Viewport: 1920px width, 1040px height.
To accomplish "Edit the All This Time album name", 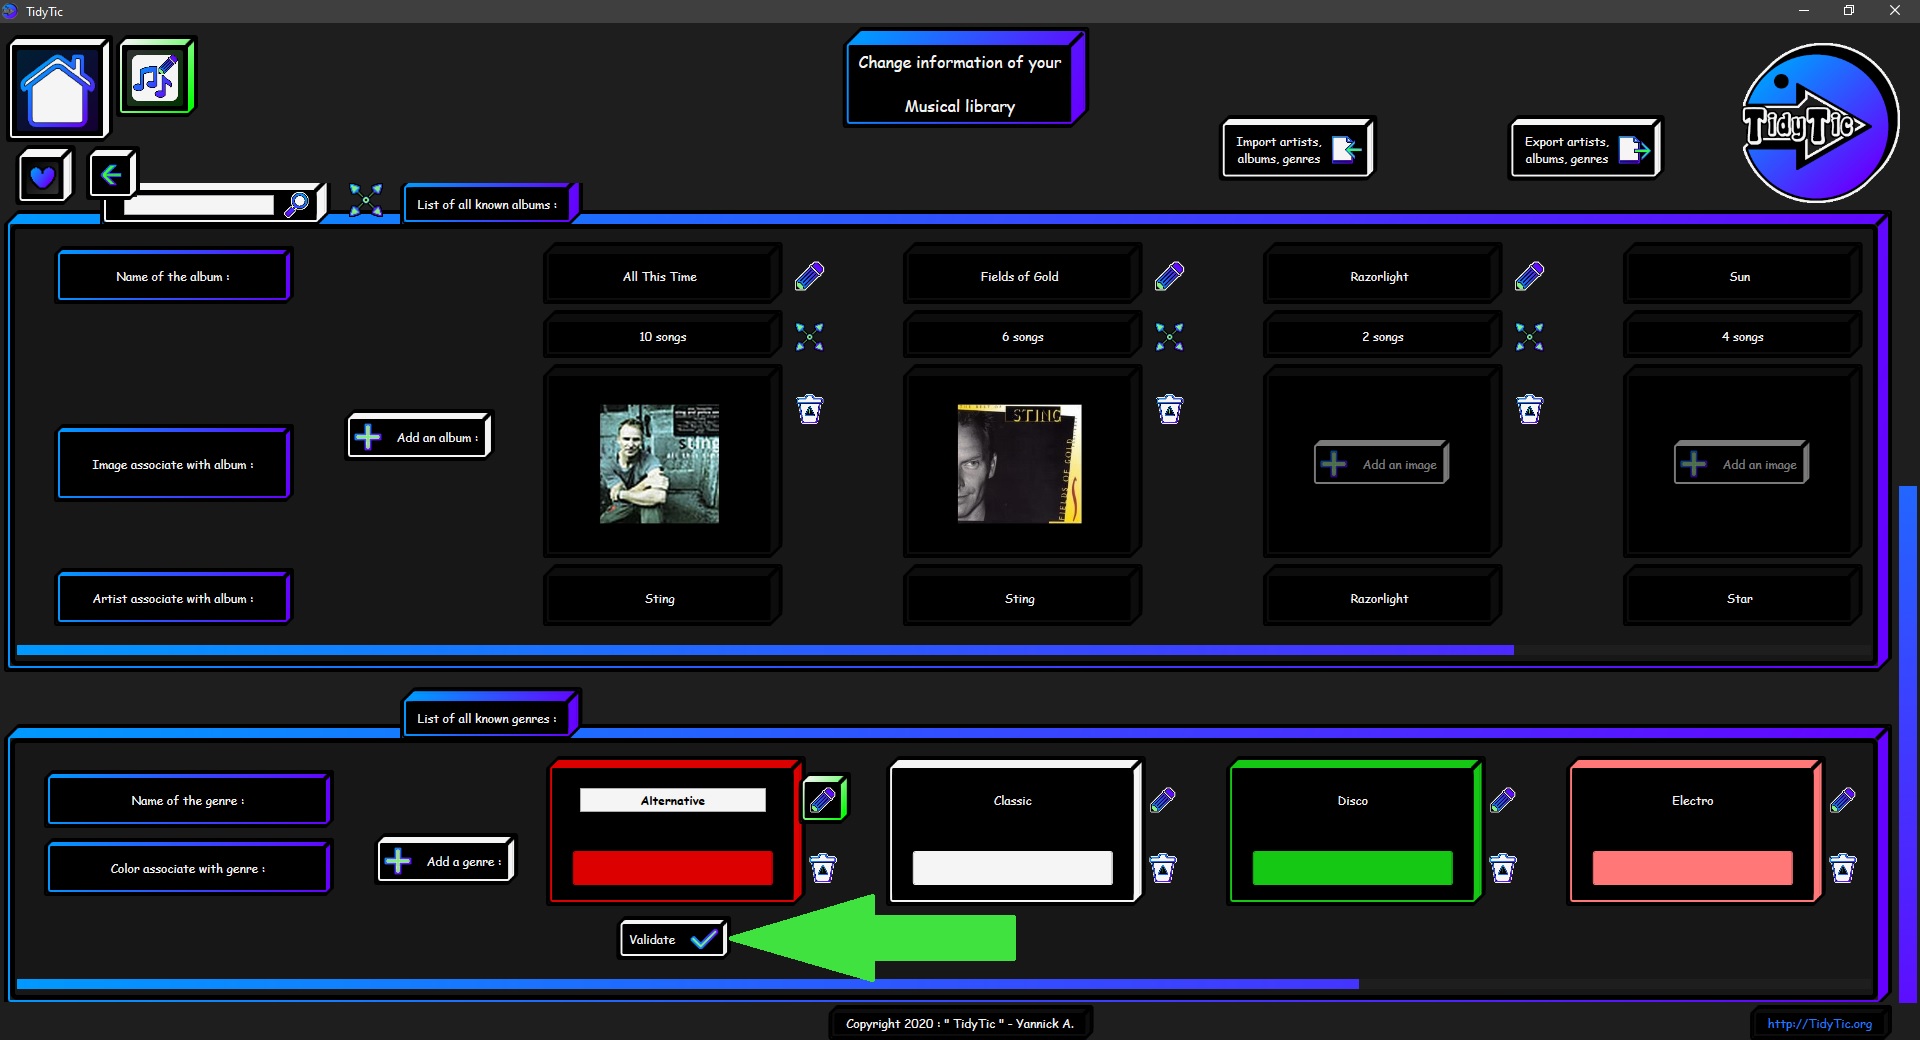I will point(809,276).
